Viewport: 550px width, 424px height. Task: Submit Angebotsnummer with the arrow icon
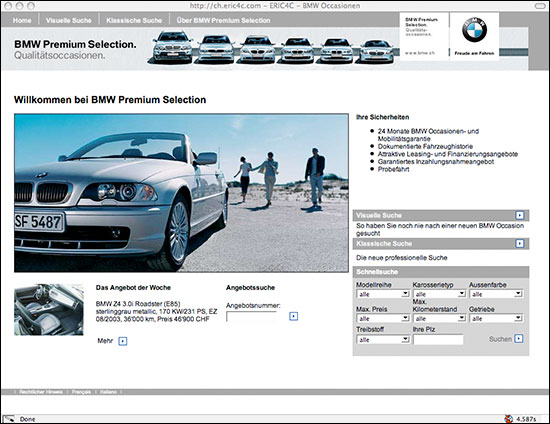pyautogui.click(x=294, y=316)
